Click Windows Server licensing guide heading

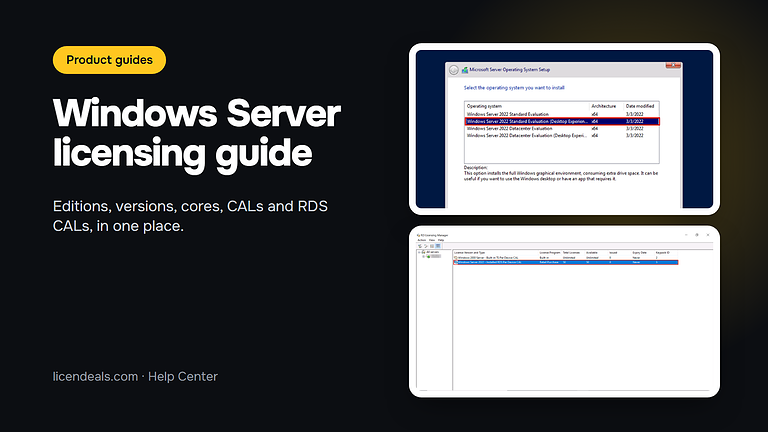pos(196,133)
